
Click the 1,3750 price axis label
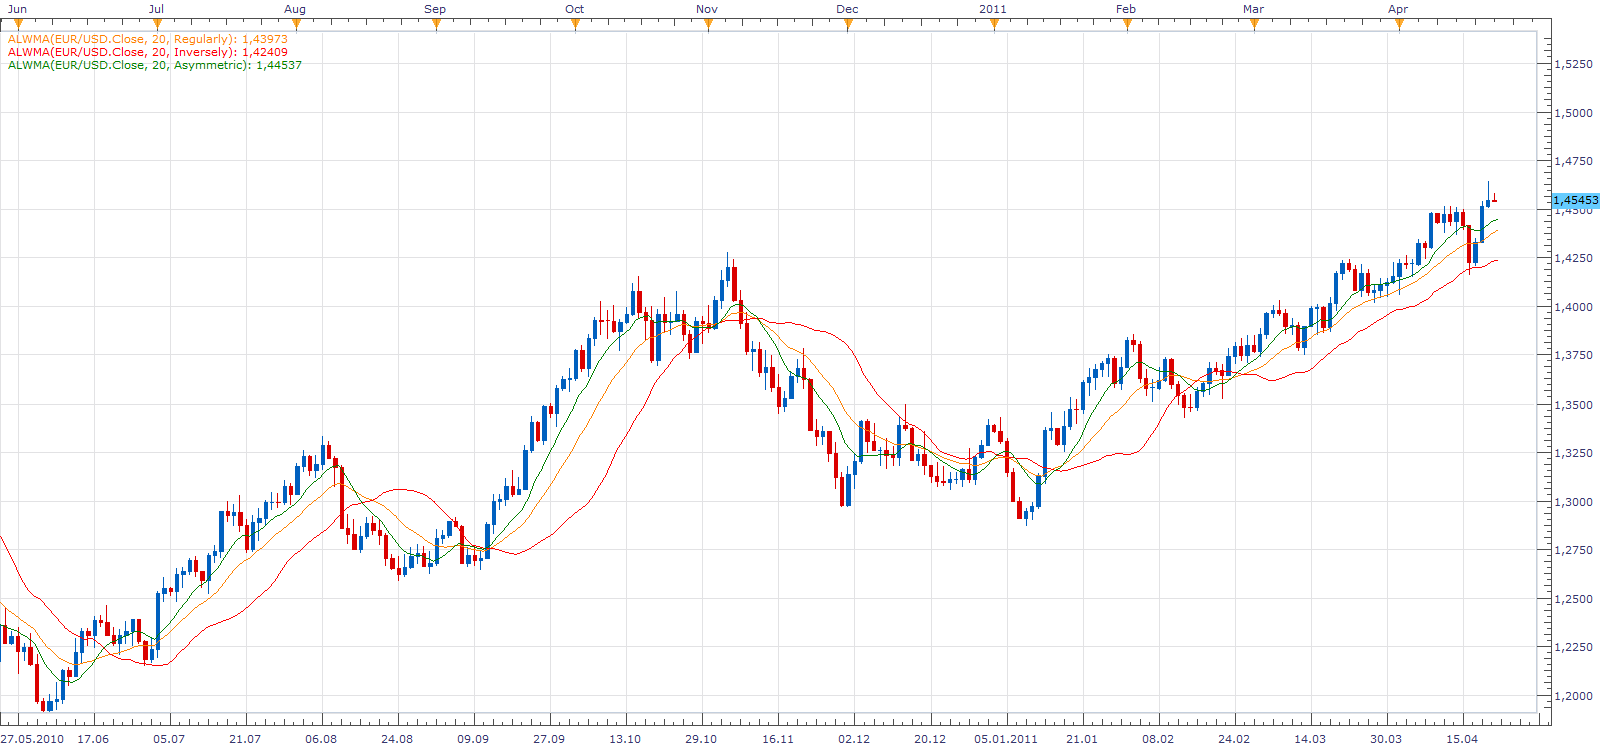tap(1573, 355)
